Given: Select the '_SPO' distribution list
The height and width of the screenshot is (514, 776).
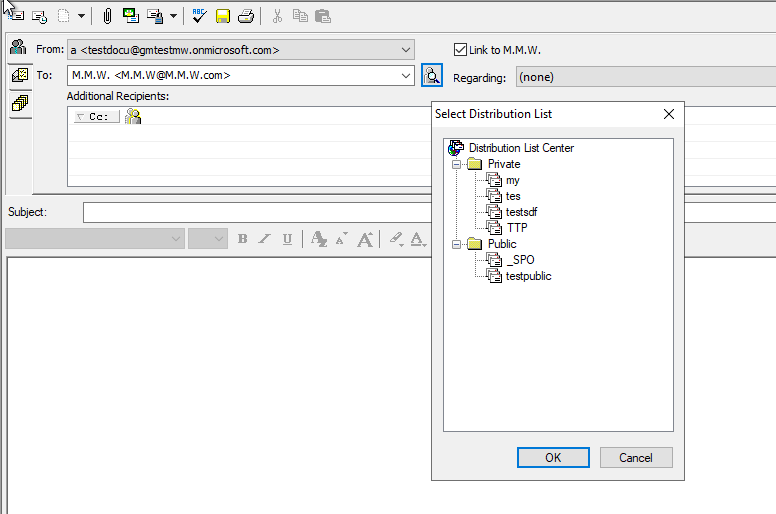Looking at the screenshot, I should [520, 260].
